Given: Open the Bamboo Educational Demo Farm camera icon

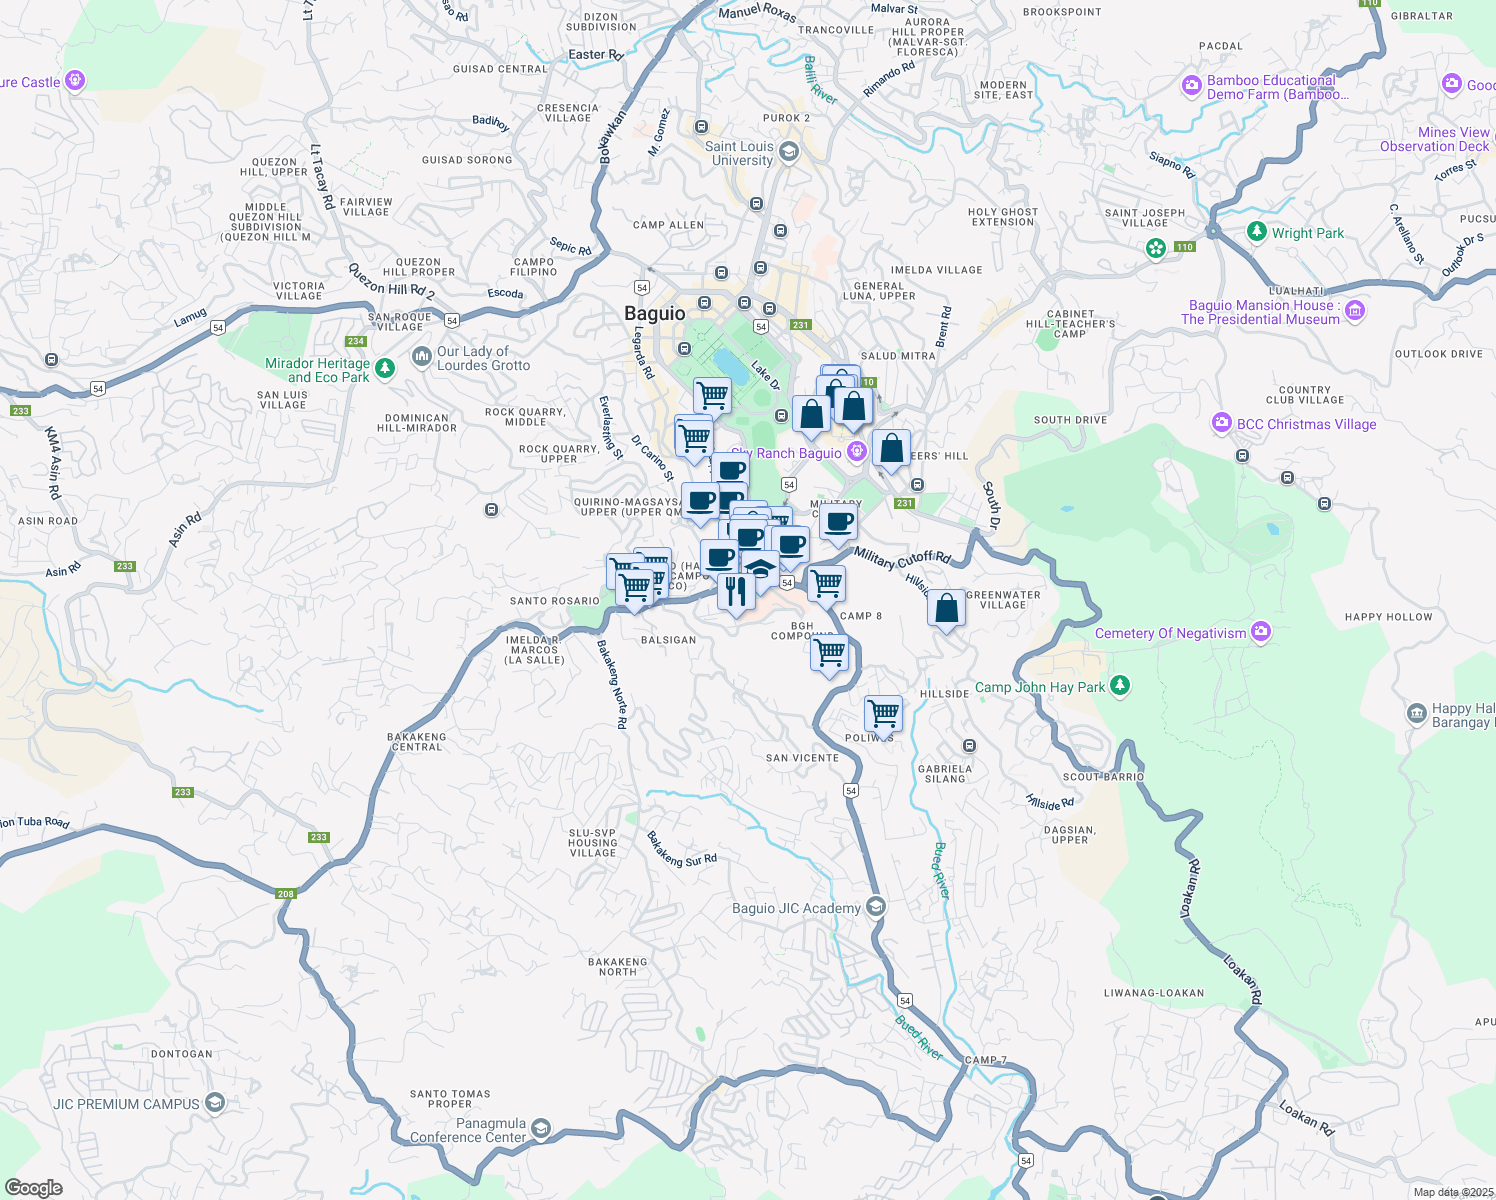Looking at the screenshot, I should pos(1191,86).
